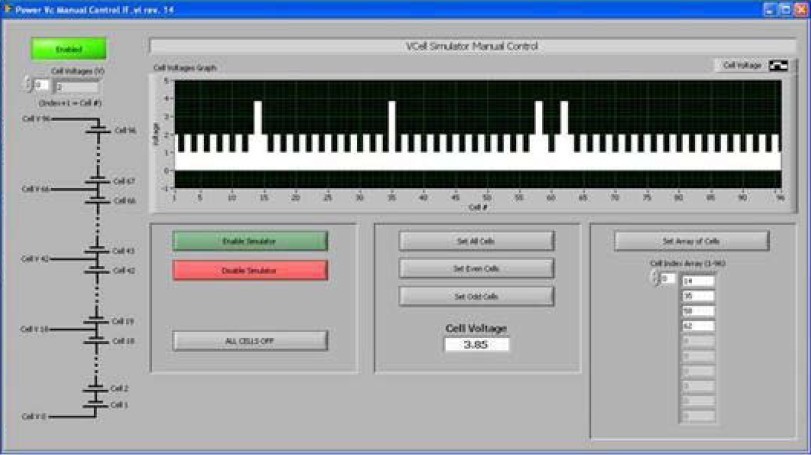The height and width of the screenshot is (455, 811).
Task: Maximize the Power Vc Manual Control window
Action: click(x=785, y=8)
